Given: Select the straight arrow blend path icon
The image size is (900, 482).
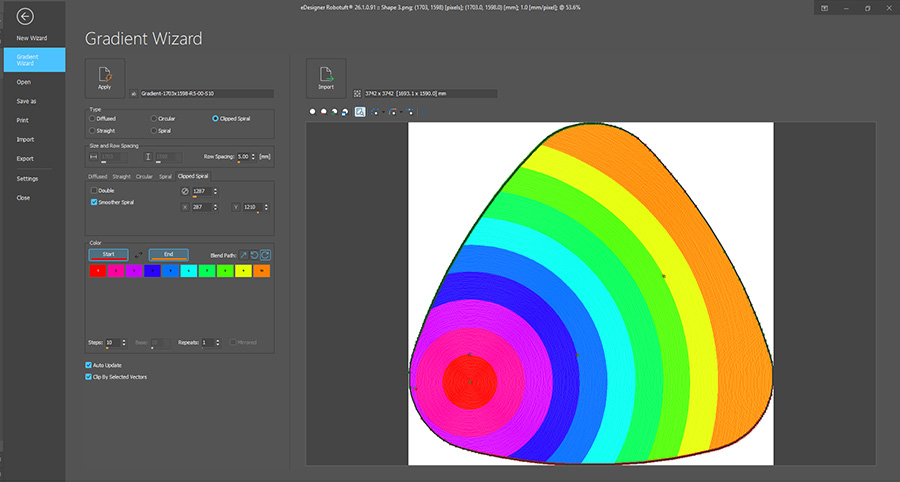Looking at the screenshot, I should coord(243,255).
